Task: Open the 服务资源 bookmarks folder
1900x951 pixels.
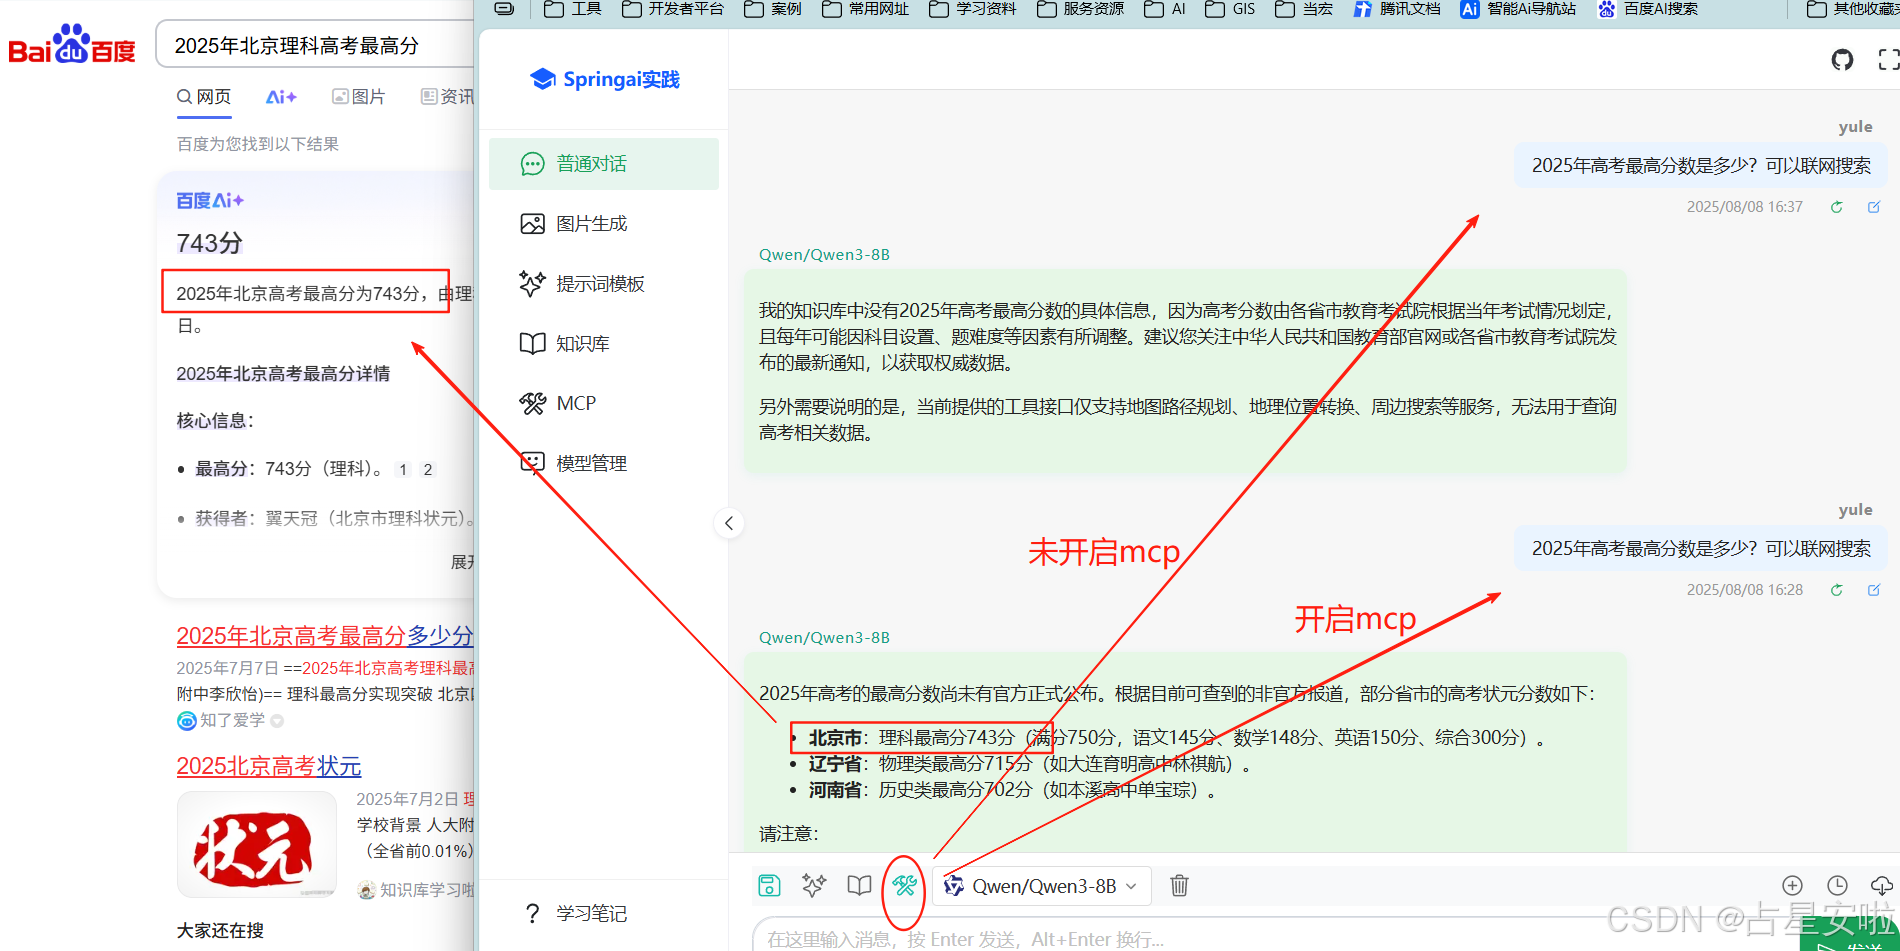Action: point(1080,9)
